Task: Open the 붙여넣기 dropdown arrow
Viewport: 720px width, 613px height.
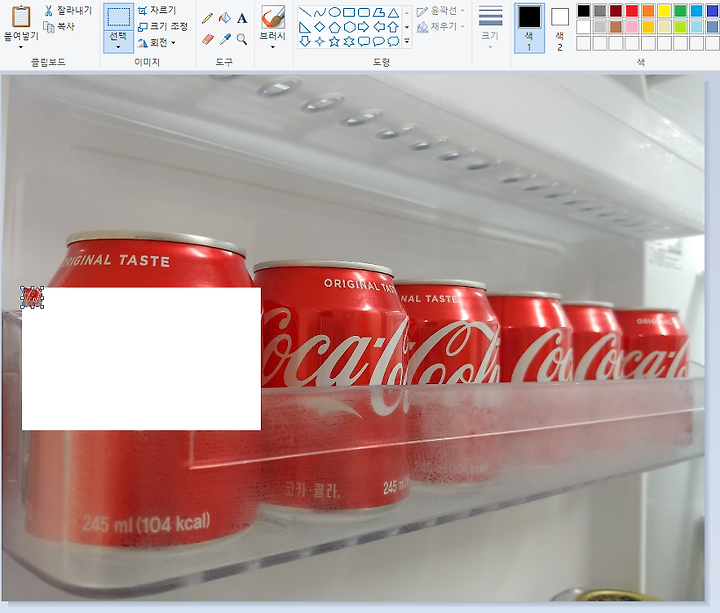Action: tap(21, 47)
